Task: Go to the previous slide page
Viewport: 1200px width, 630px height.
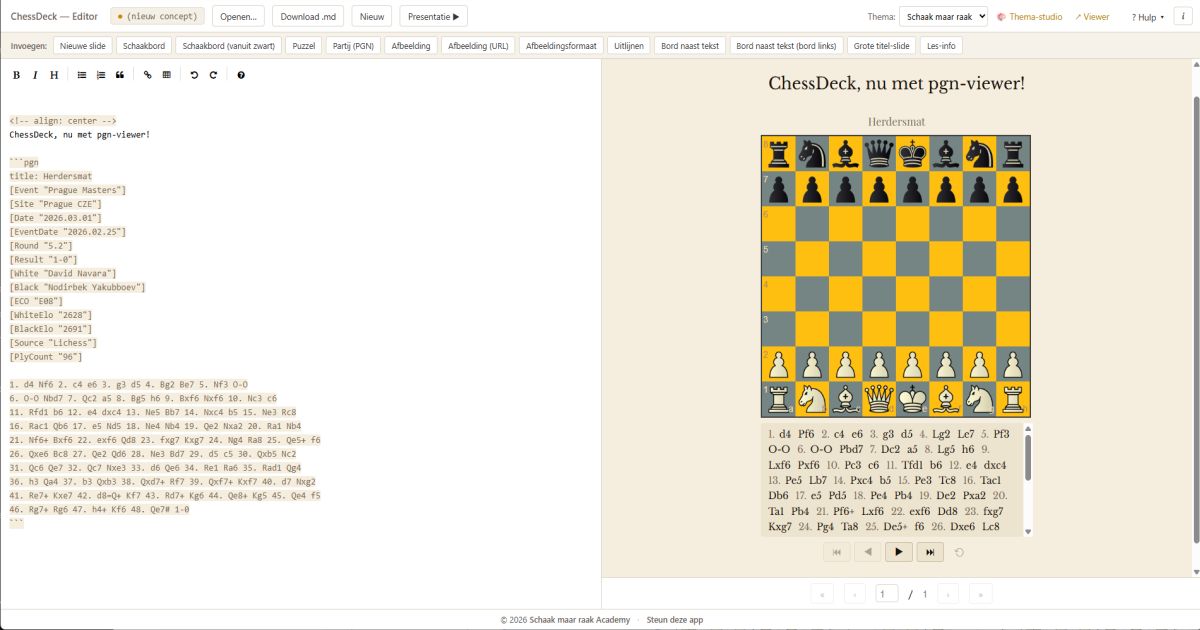Action: tap(855, 594)
